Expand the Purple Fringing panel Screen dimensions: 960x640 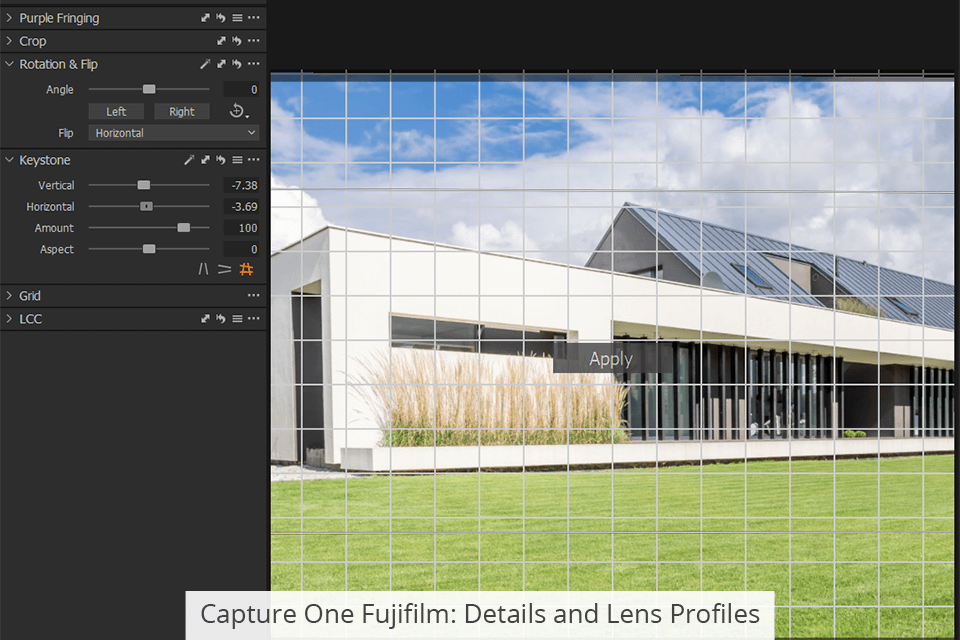pos(9,18)
